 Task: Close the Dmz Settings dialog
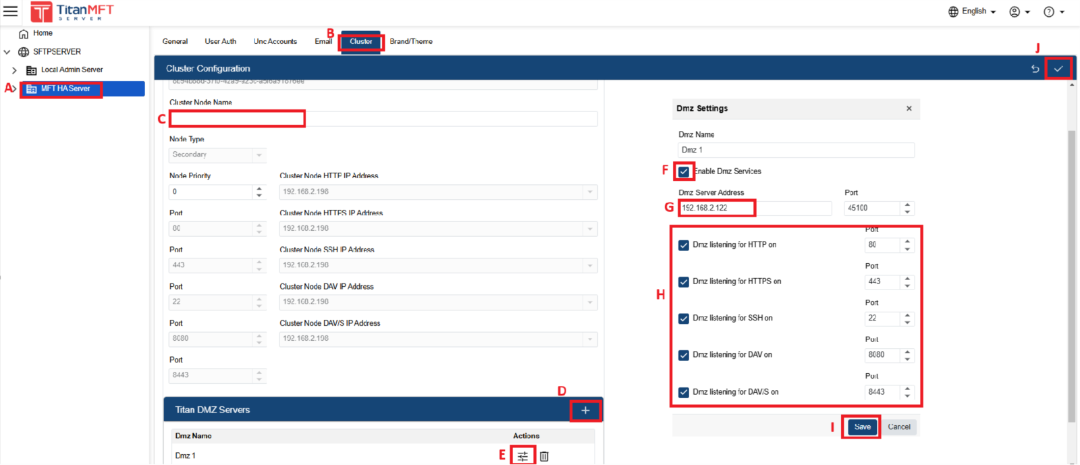pyautogui.click(x=908, y=108)
